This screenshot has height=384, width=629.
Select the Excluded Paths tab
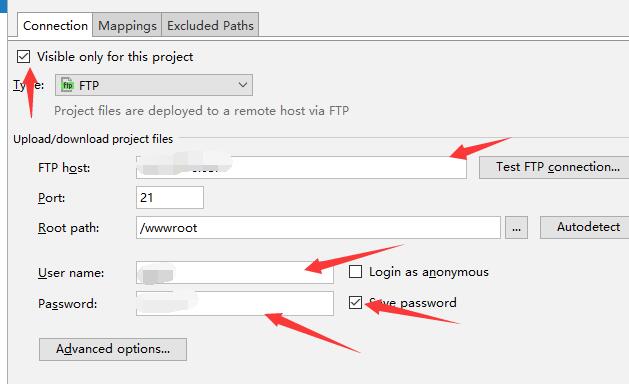210,25
